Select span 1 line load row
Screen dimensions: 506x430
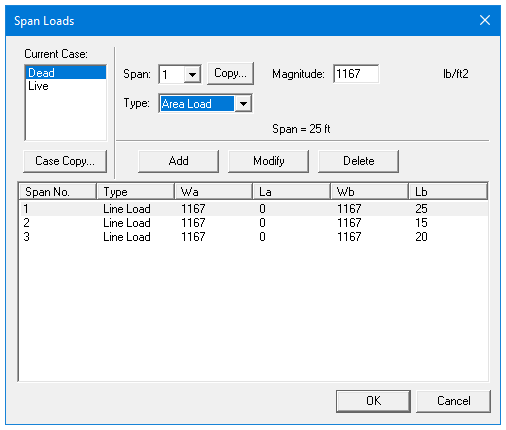point(254,209)
